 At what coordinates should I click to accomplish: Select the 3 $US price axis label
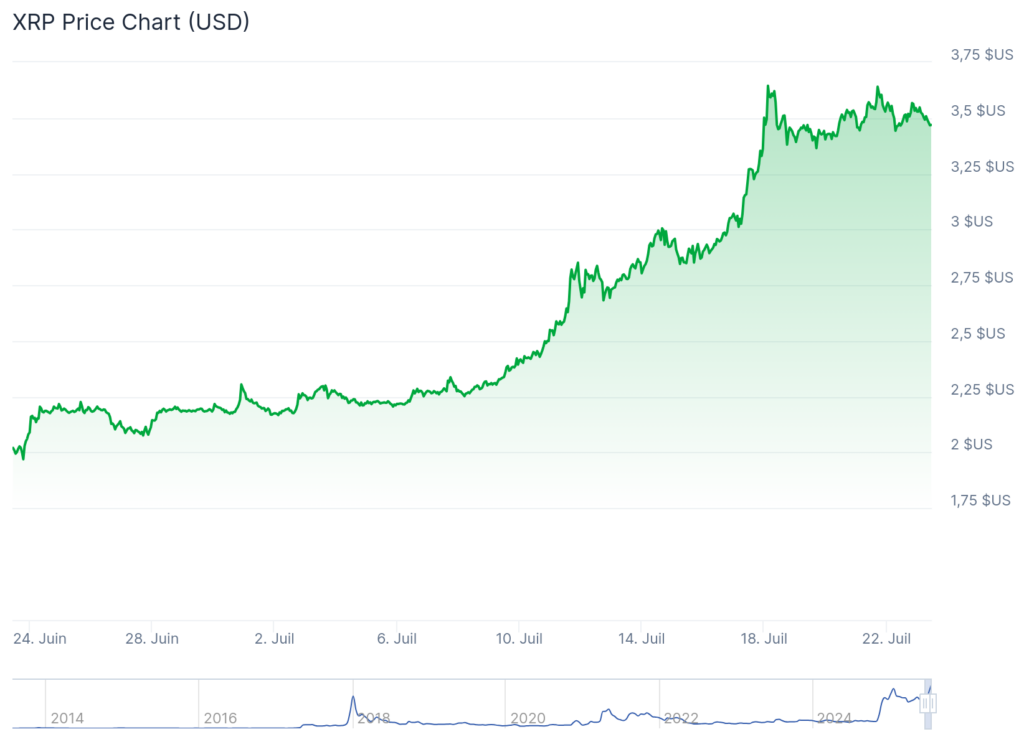tap(971, 221)
